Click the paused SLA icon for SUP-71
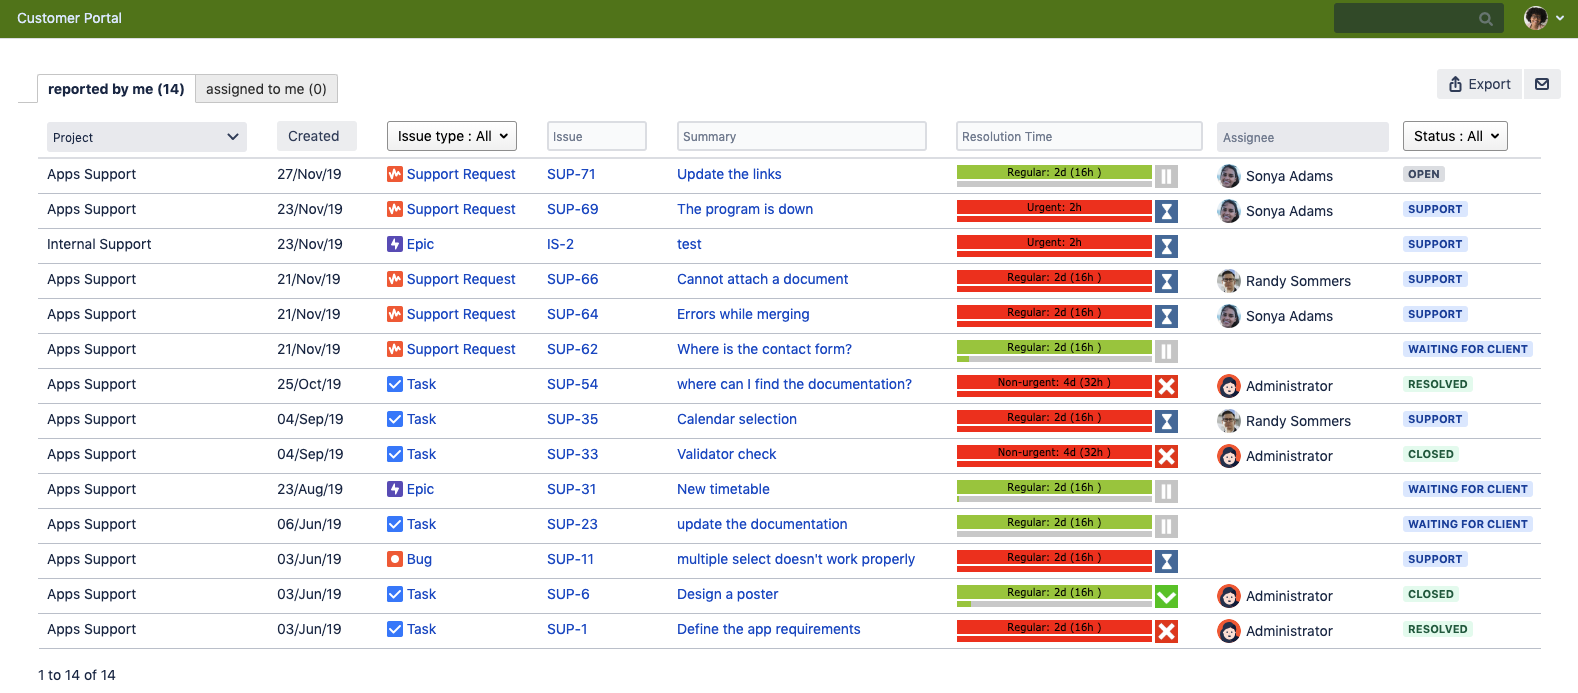This screenshot has width=1578, height=693. coord(1166,177)
